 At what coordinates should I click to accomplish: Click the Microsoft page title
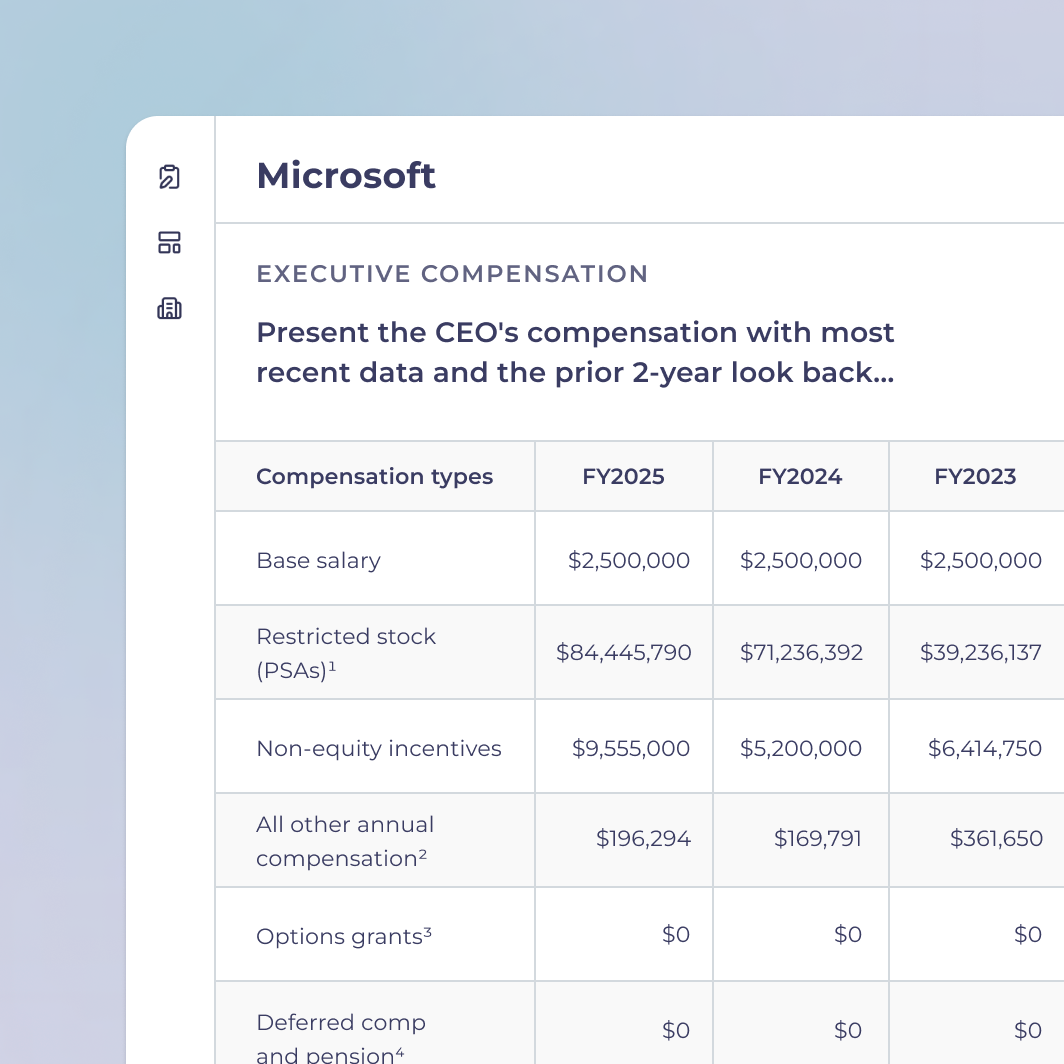[346, 175]
